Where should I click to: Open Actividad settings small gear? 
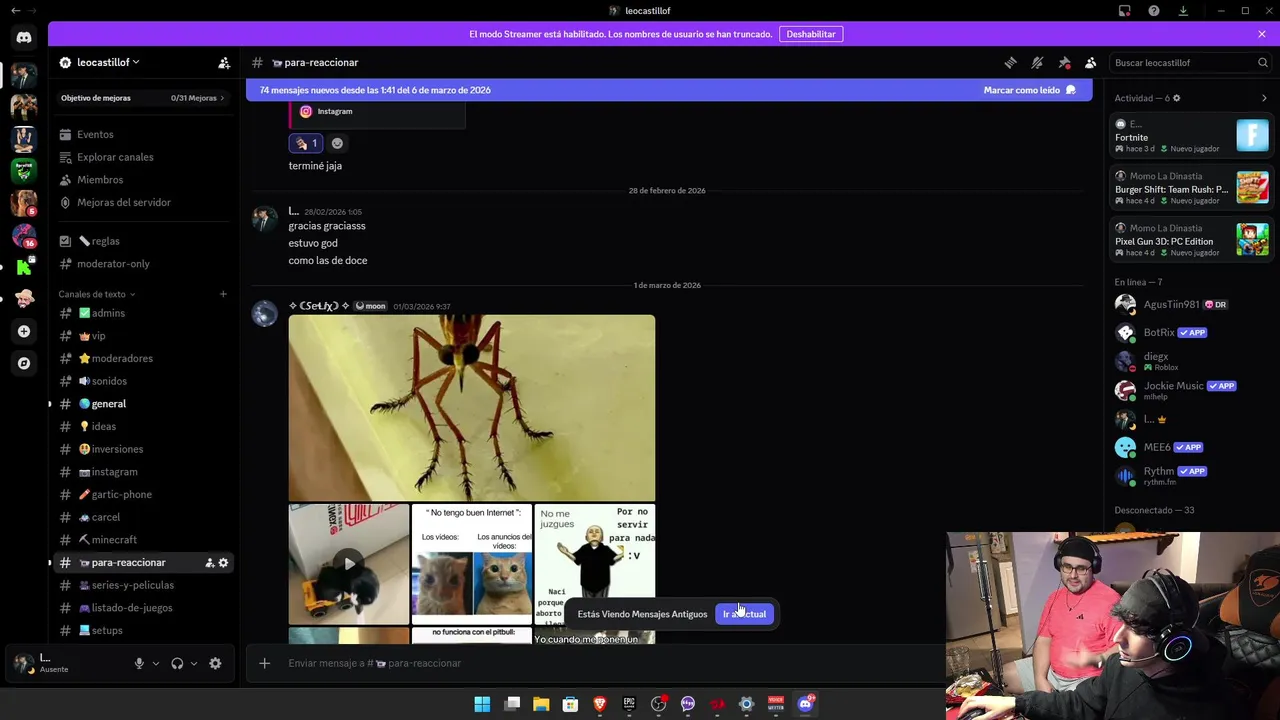coord(1176,98)
